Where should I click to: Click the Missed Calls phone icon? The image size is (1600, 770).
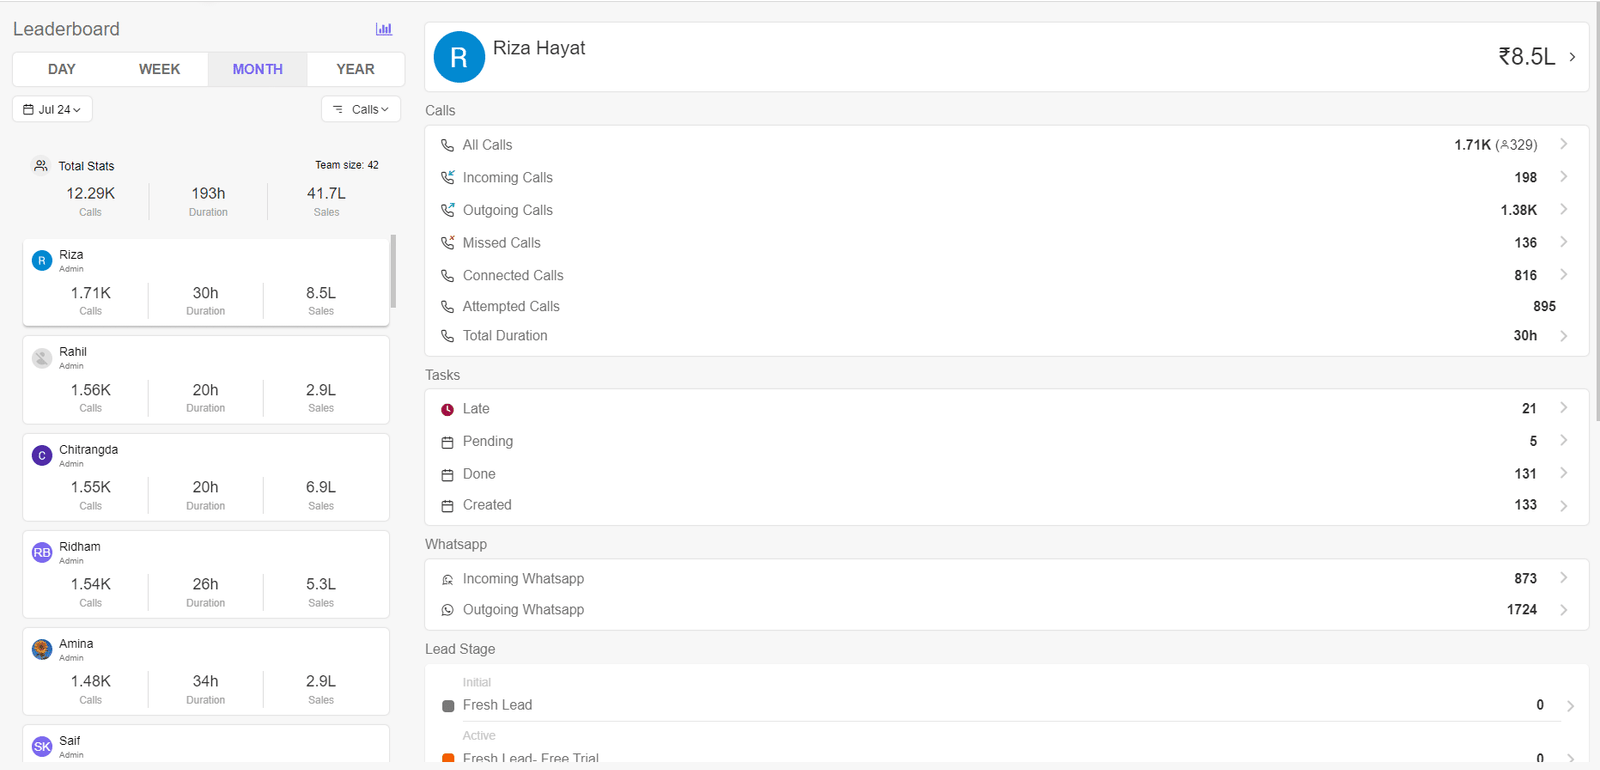coord(448,243)
